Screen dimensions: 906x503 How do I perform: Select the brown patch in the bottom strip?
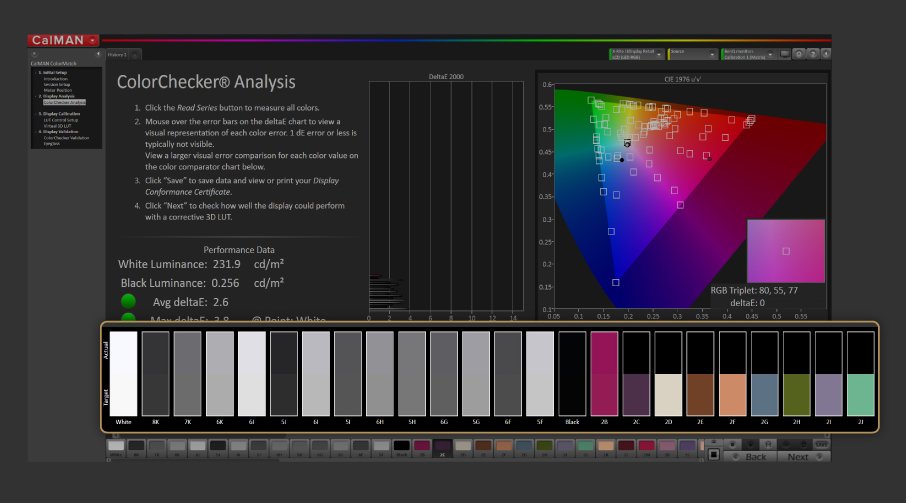pyautogui.click(x=483, y=446)
